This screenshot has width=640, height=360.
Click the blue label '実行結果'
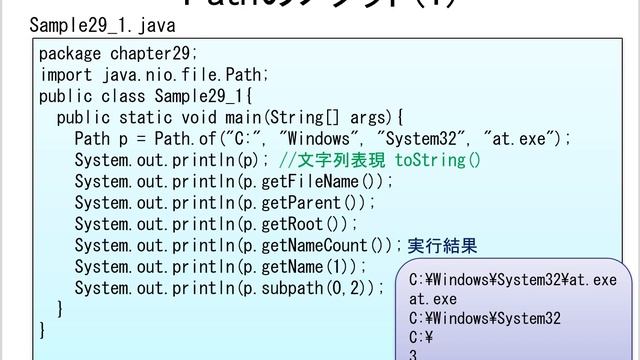442,246
